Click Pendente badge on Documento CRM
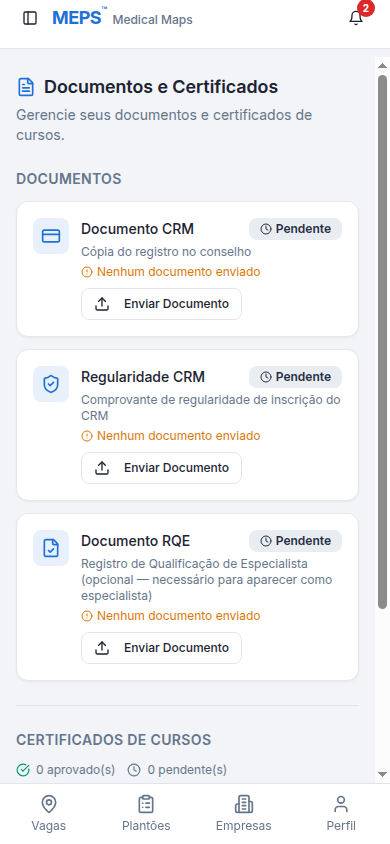Screen dimensions: 390x844 [x=295, y=229]
